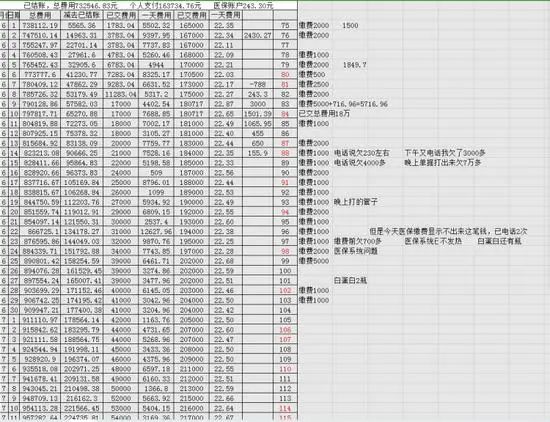Screen dimensions: 550x422
Task: Select the cell with total 866725.1
Action: click(x=40, y=232)
